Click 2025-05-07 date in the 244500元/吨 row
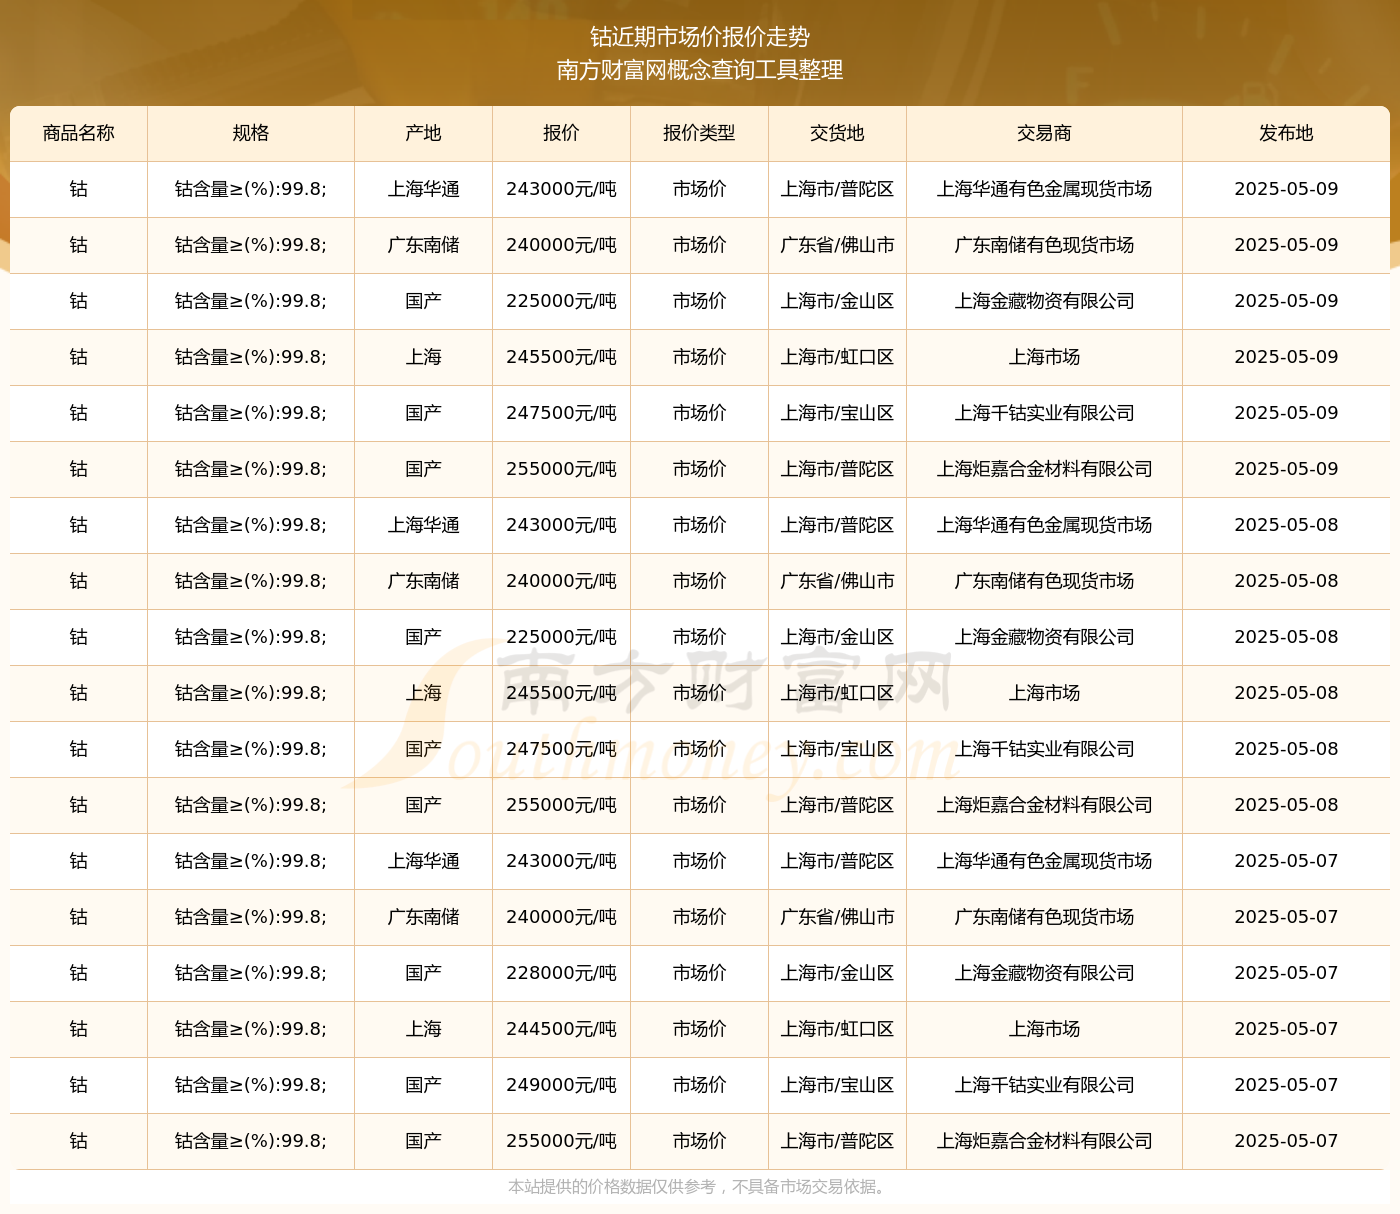This screenshot has height=1214, width=1400. [x=1286, y=1029]
